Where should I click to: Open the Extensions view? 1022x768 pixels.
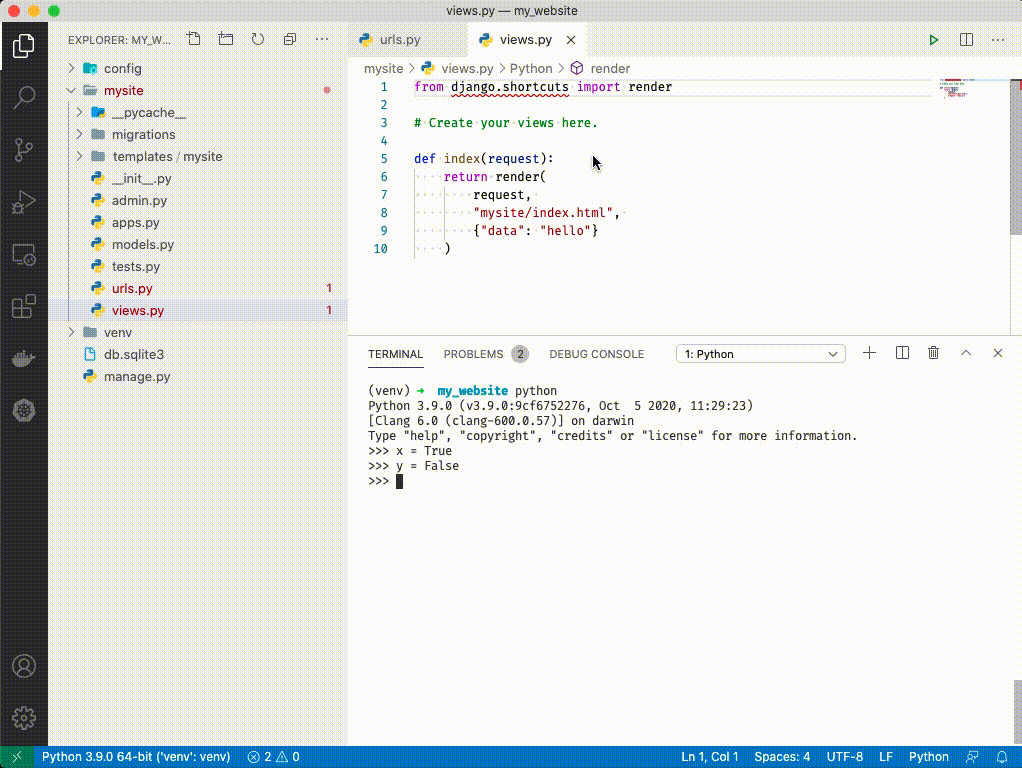coord(24,307)
